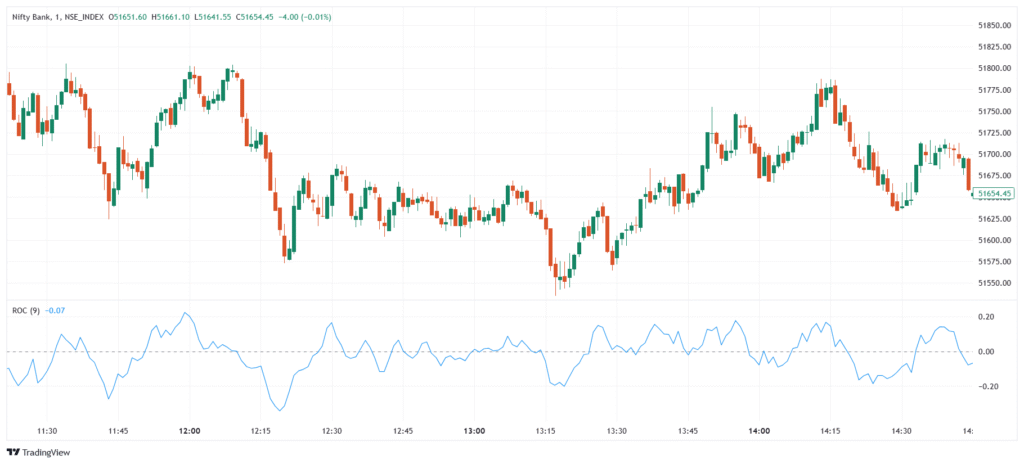Viewport: 1024px width, 464px height.
Task: Click the current price tag 51654.45
Action: 996,192
